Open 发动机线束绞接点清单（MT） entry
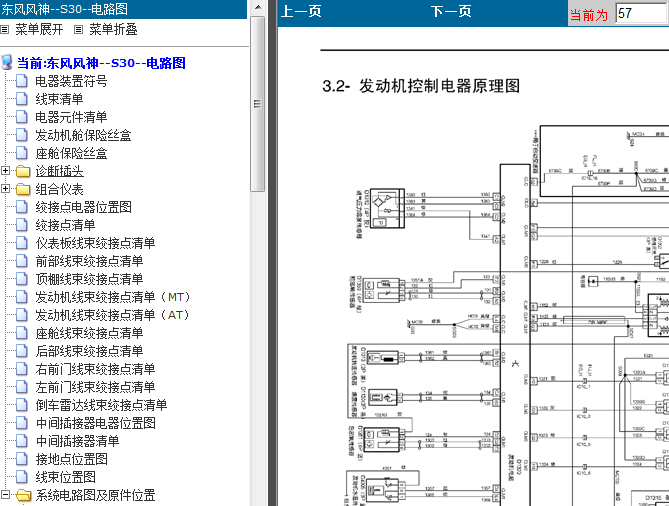This screenshot has width=669, height=506. pos(113,297)
